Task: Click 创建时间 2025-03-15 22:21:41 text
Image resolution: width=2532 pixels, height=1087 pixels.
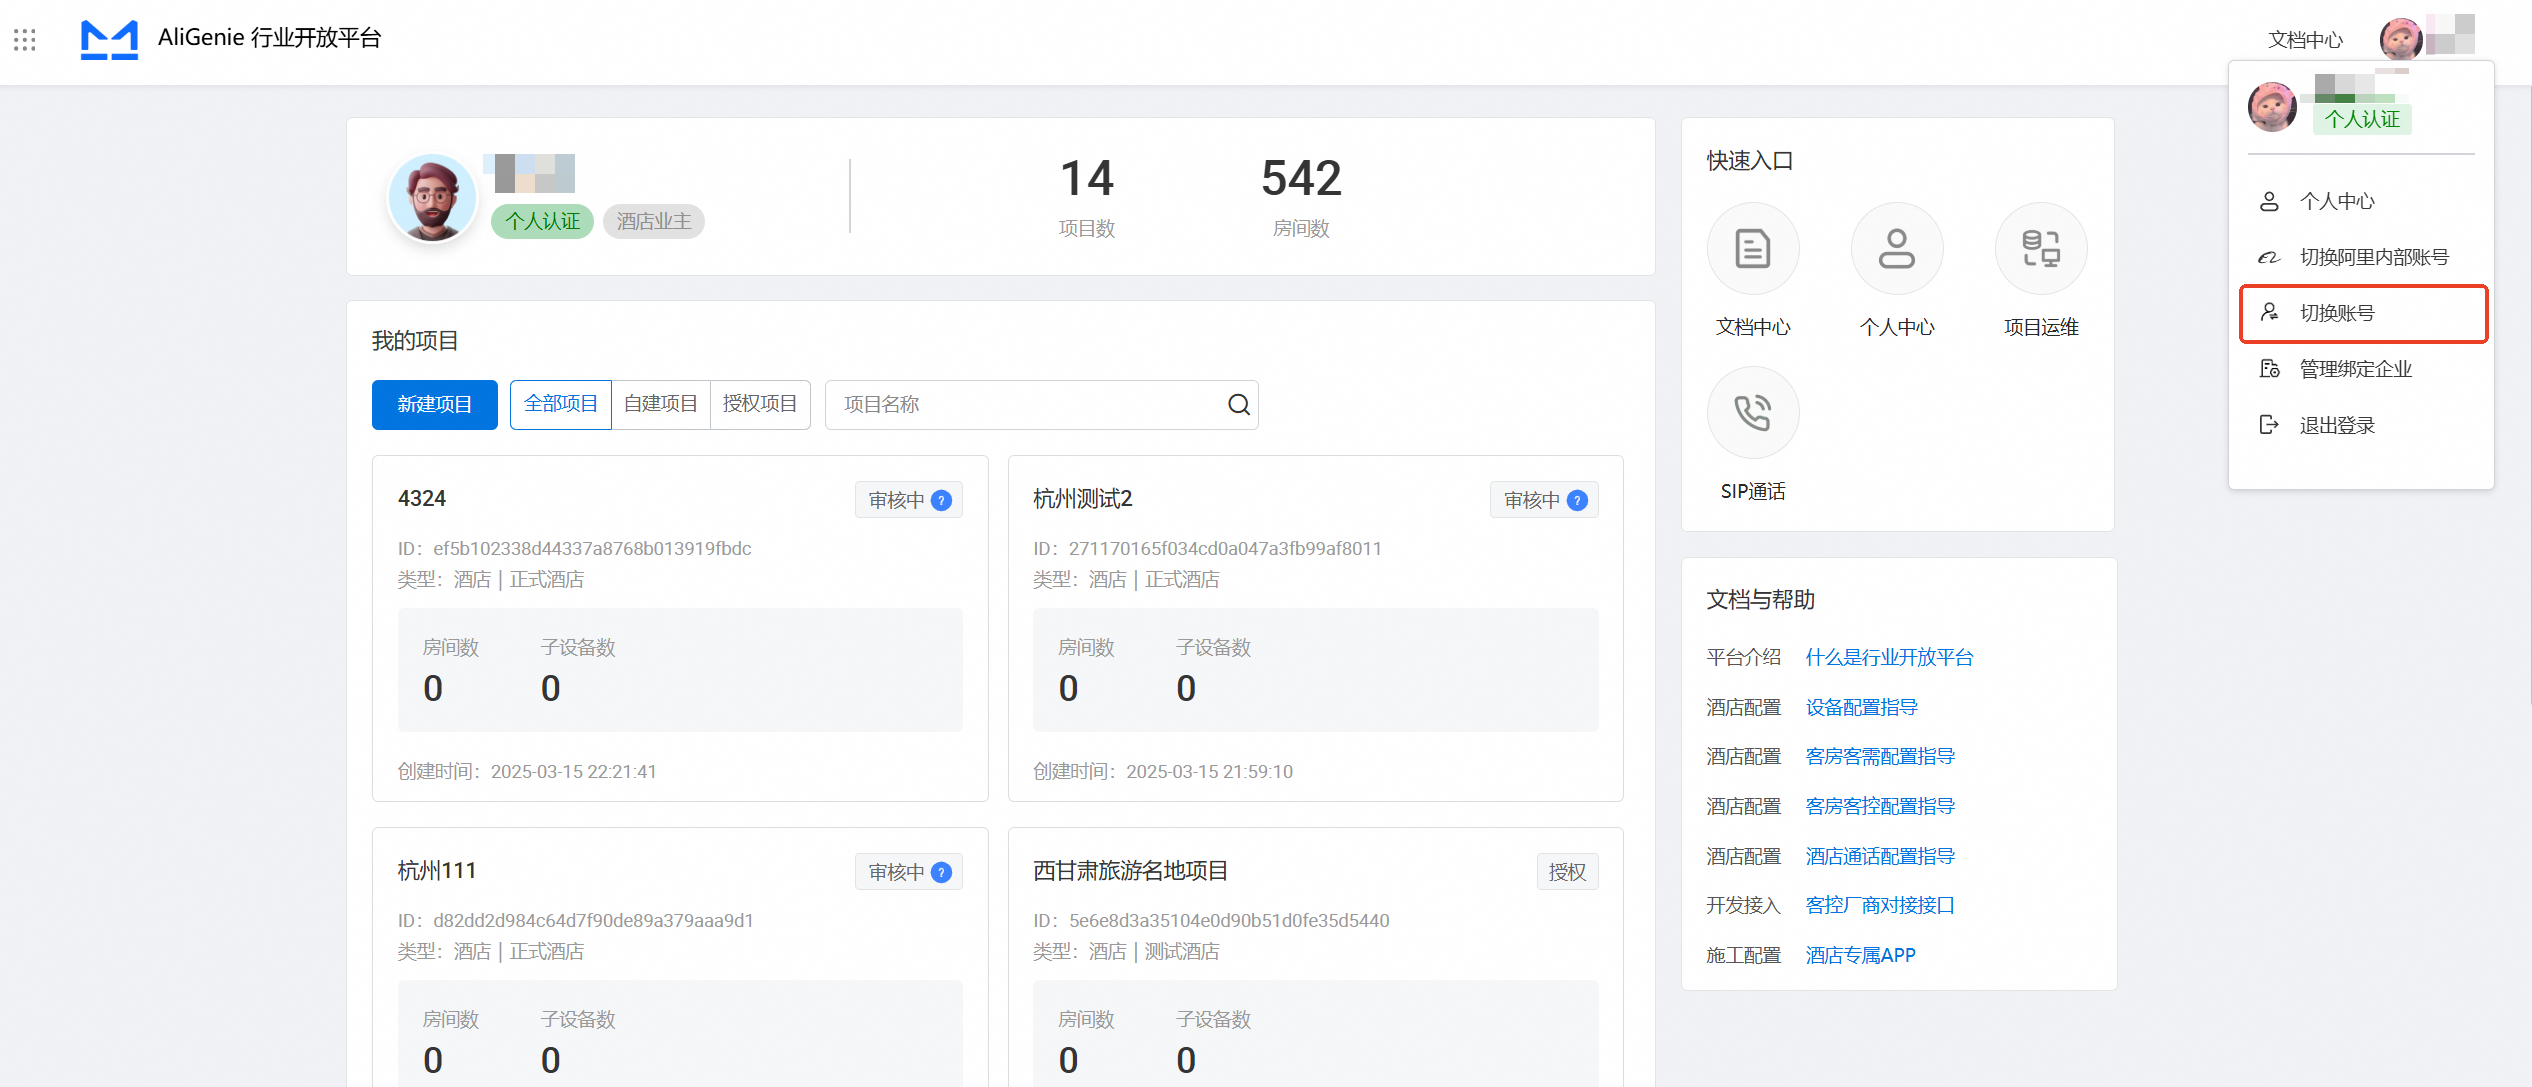Action: tap(527, 771)
